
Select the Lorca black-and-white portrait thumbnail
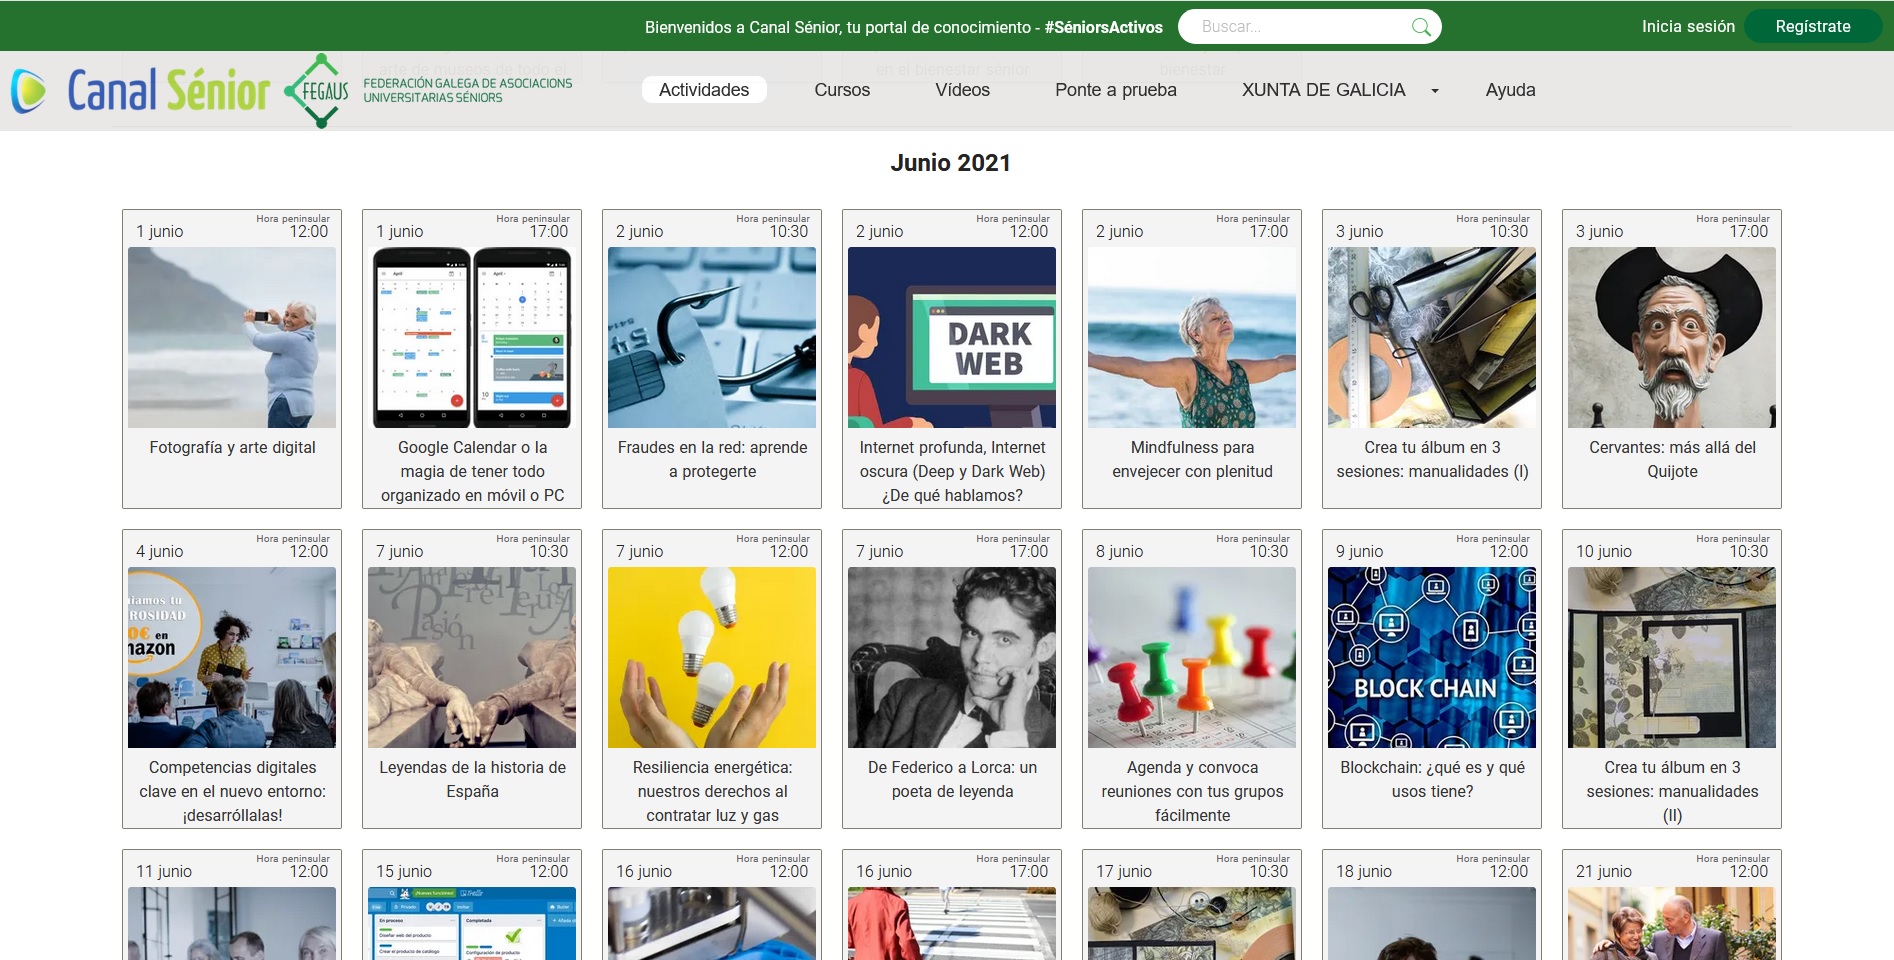951,658
